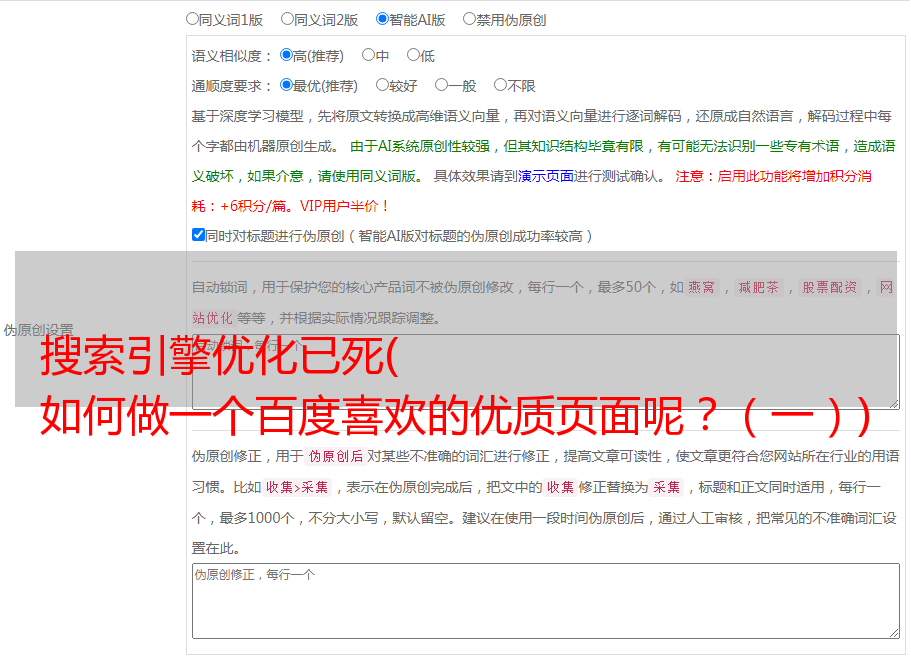
Task: Set 语义相似度 to 中
Action: [368, 55]
